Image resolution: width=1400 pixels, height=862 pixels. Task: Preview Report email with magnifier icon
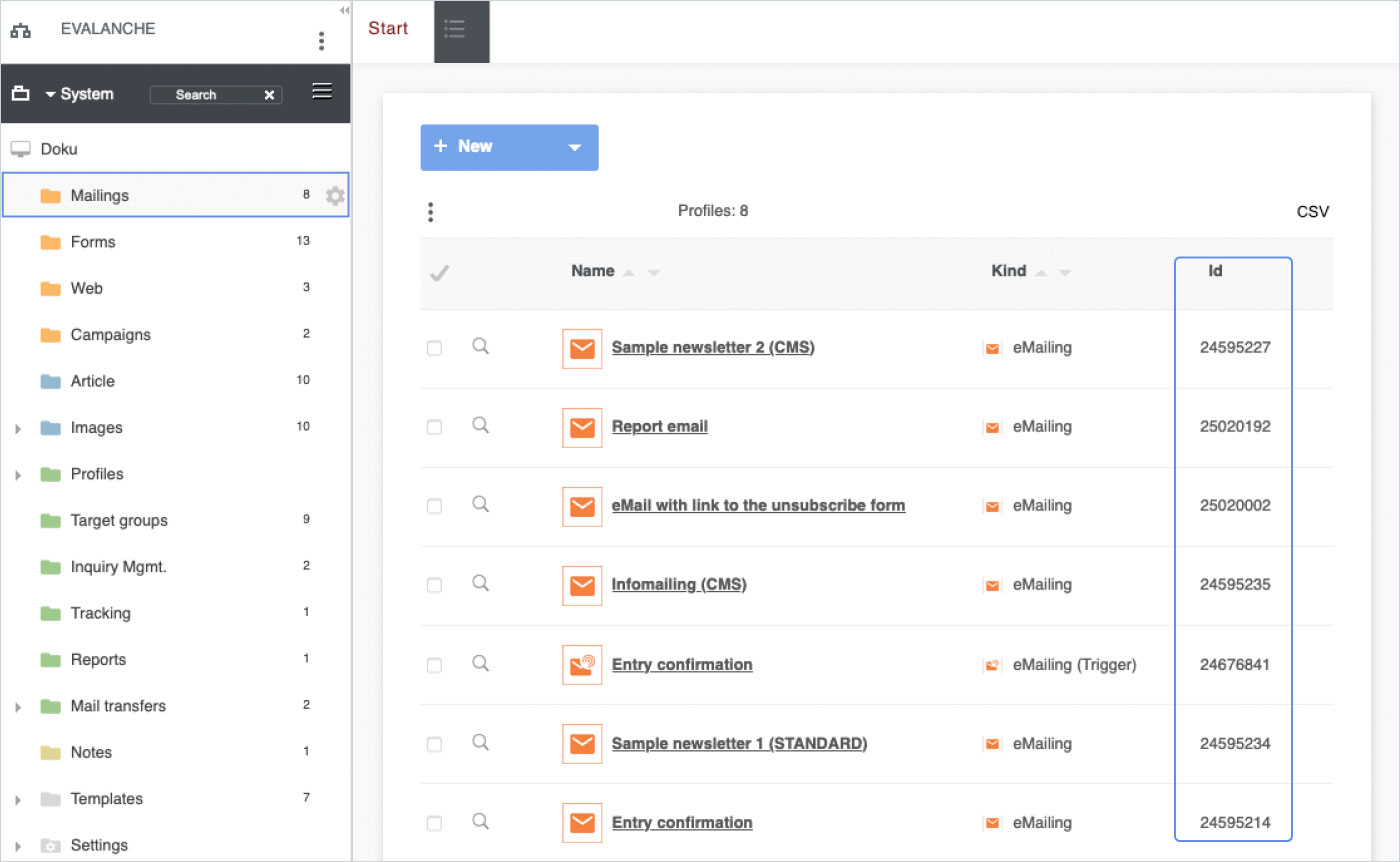[x=480, y=425]
